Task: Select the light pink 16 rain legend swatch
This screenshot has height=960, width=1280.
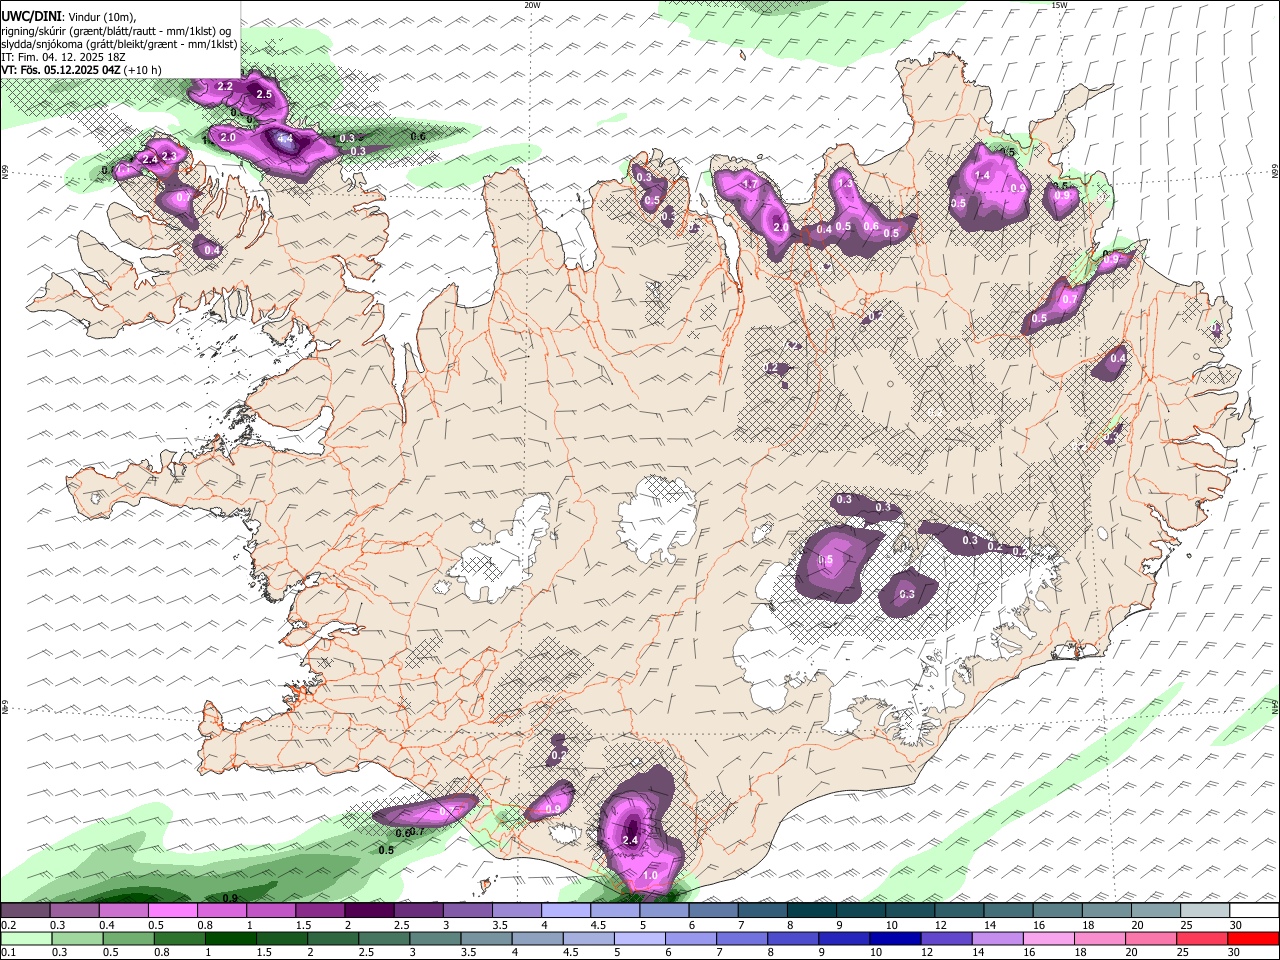Action: [1049, 938]
